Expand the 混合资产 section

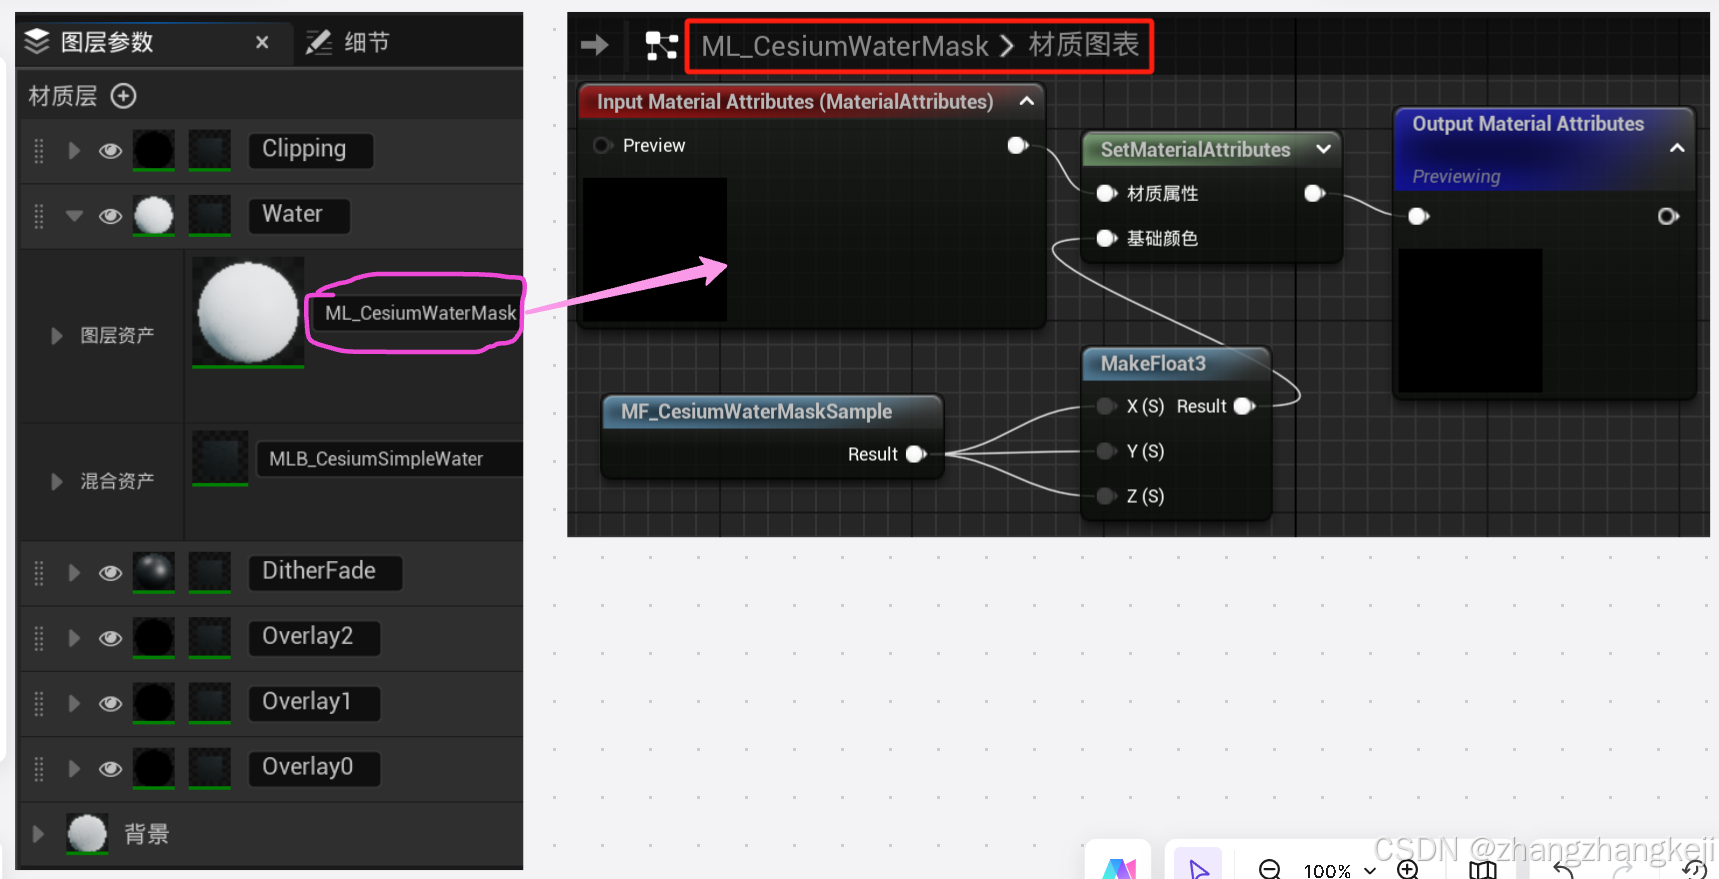57,482
